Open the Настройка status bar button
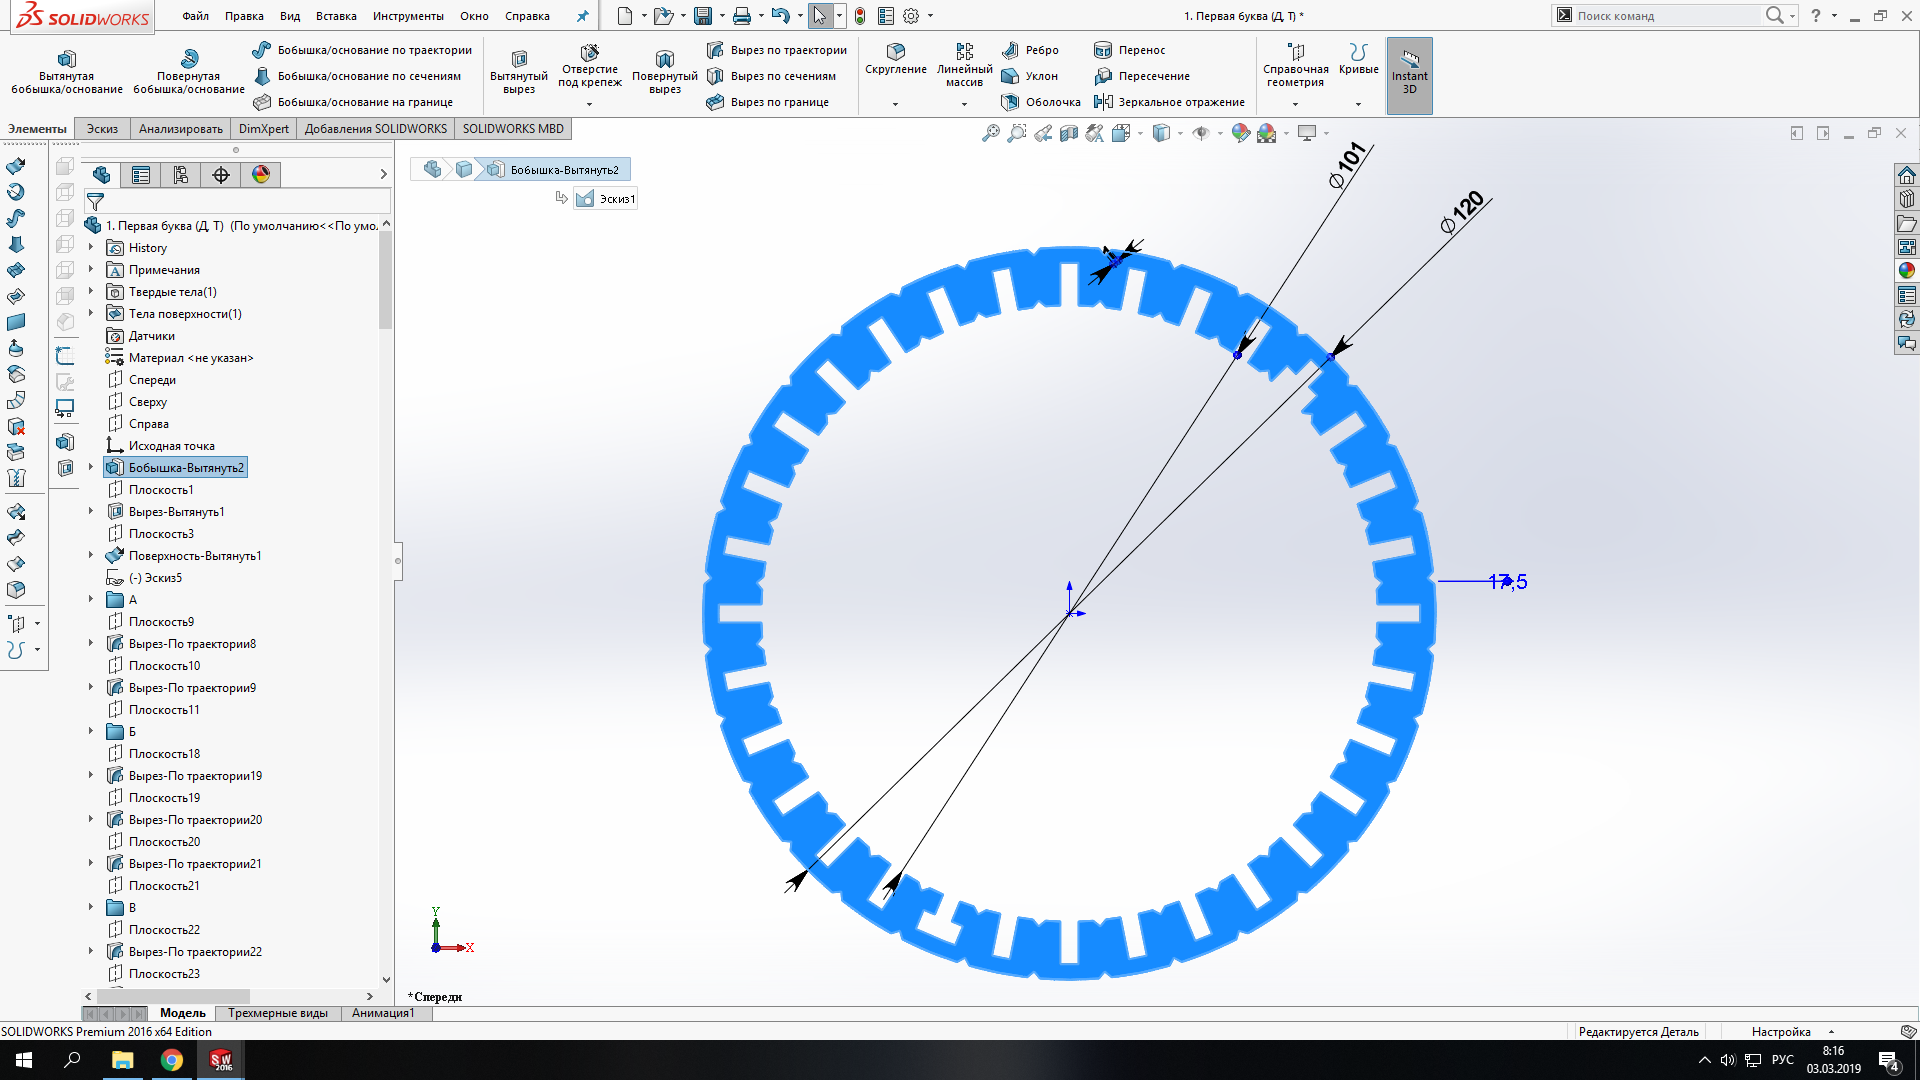This screenshot has width=1920, height=1080. (1781, 1031)
